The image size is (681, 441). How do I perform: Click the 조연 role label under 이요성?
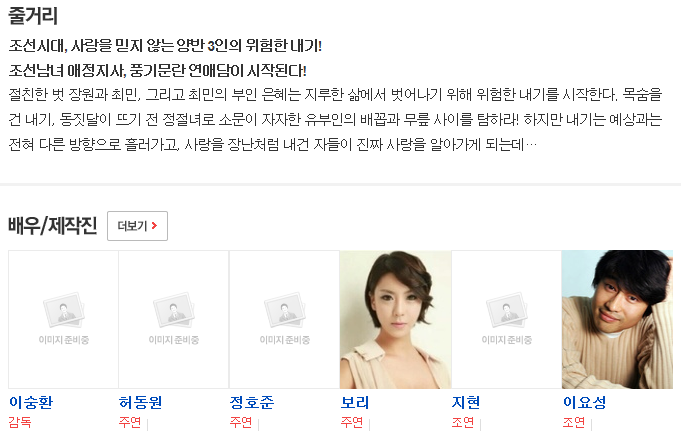(x=574, y=422)
